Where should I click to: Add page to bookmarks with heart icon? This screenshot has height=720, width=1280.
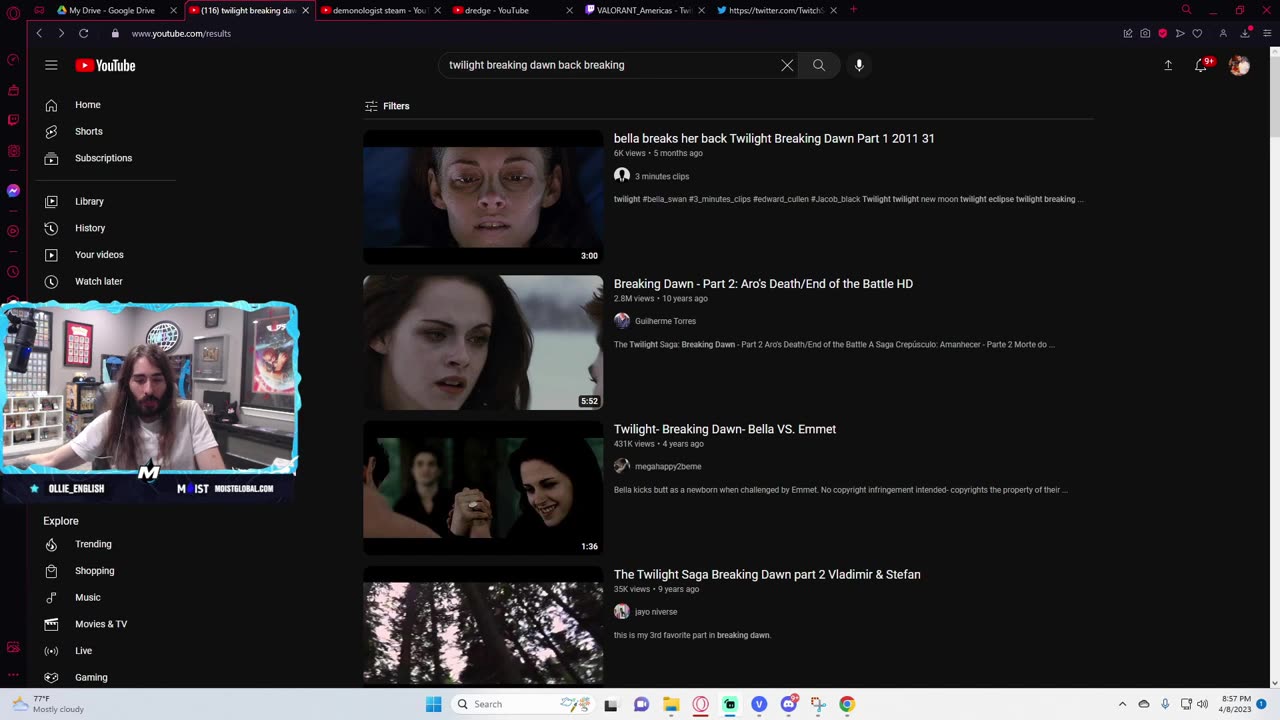(x=1197, y=33)
